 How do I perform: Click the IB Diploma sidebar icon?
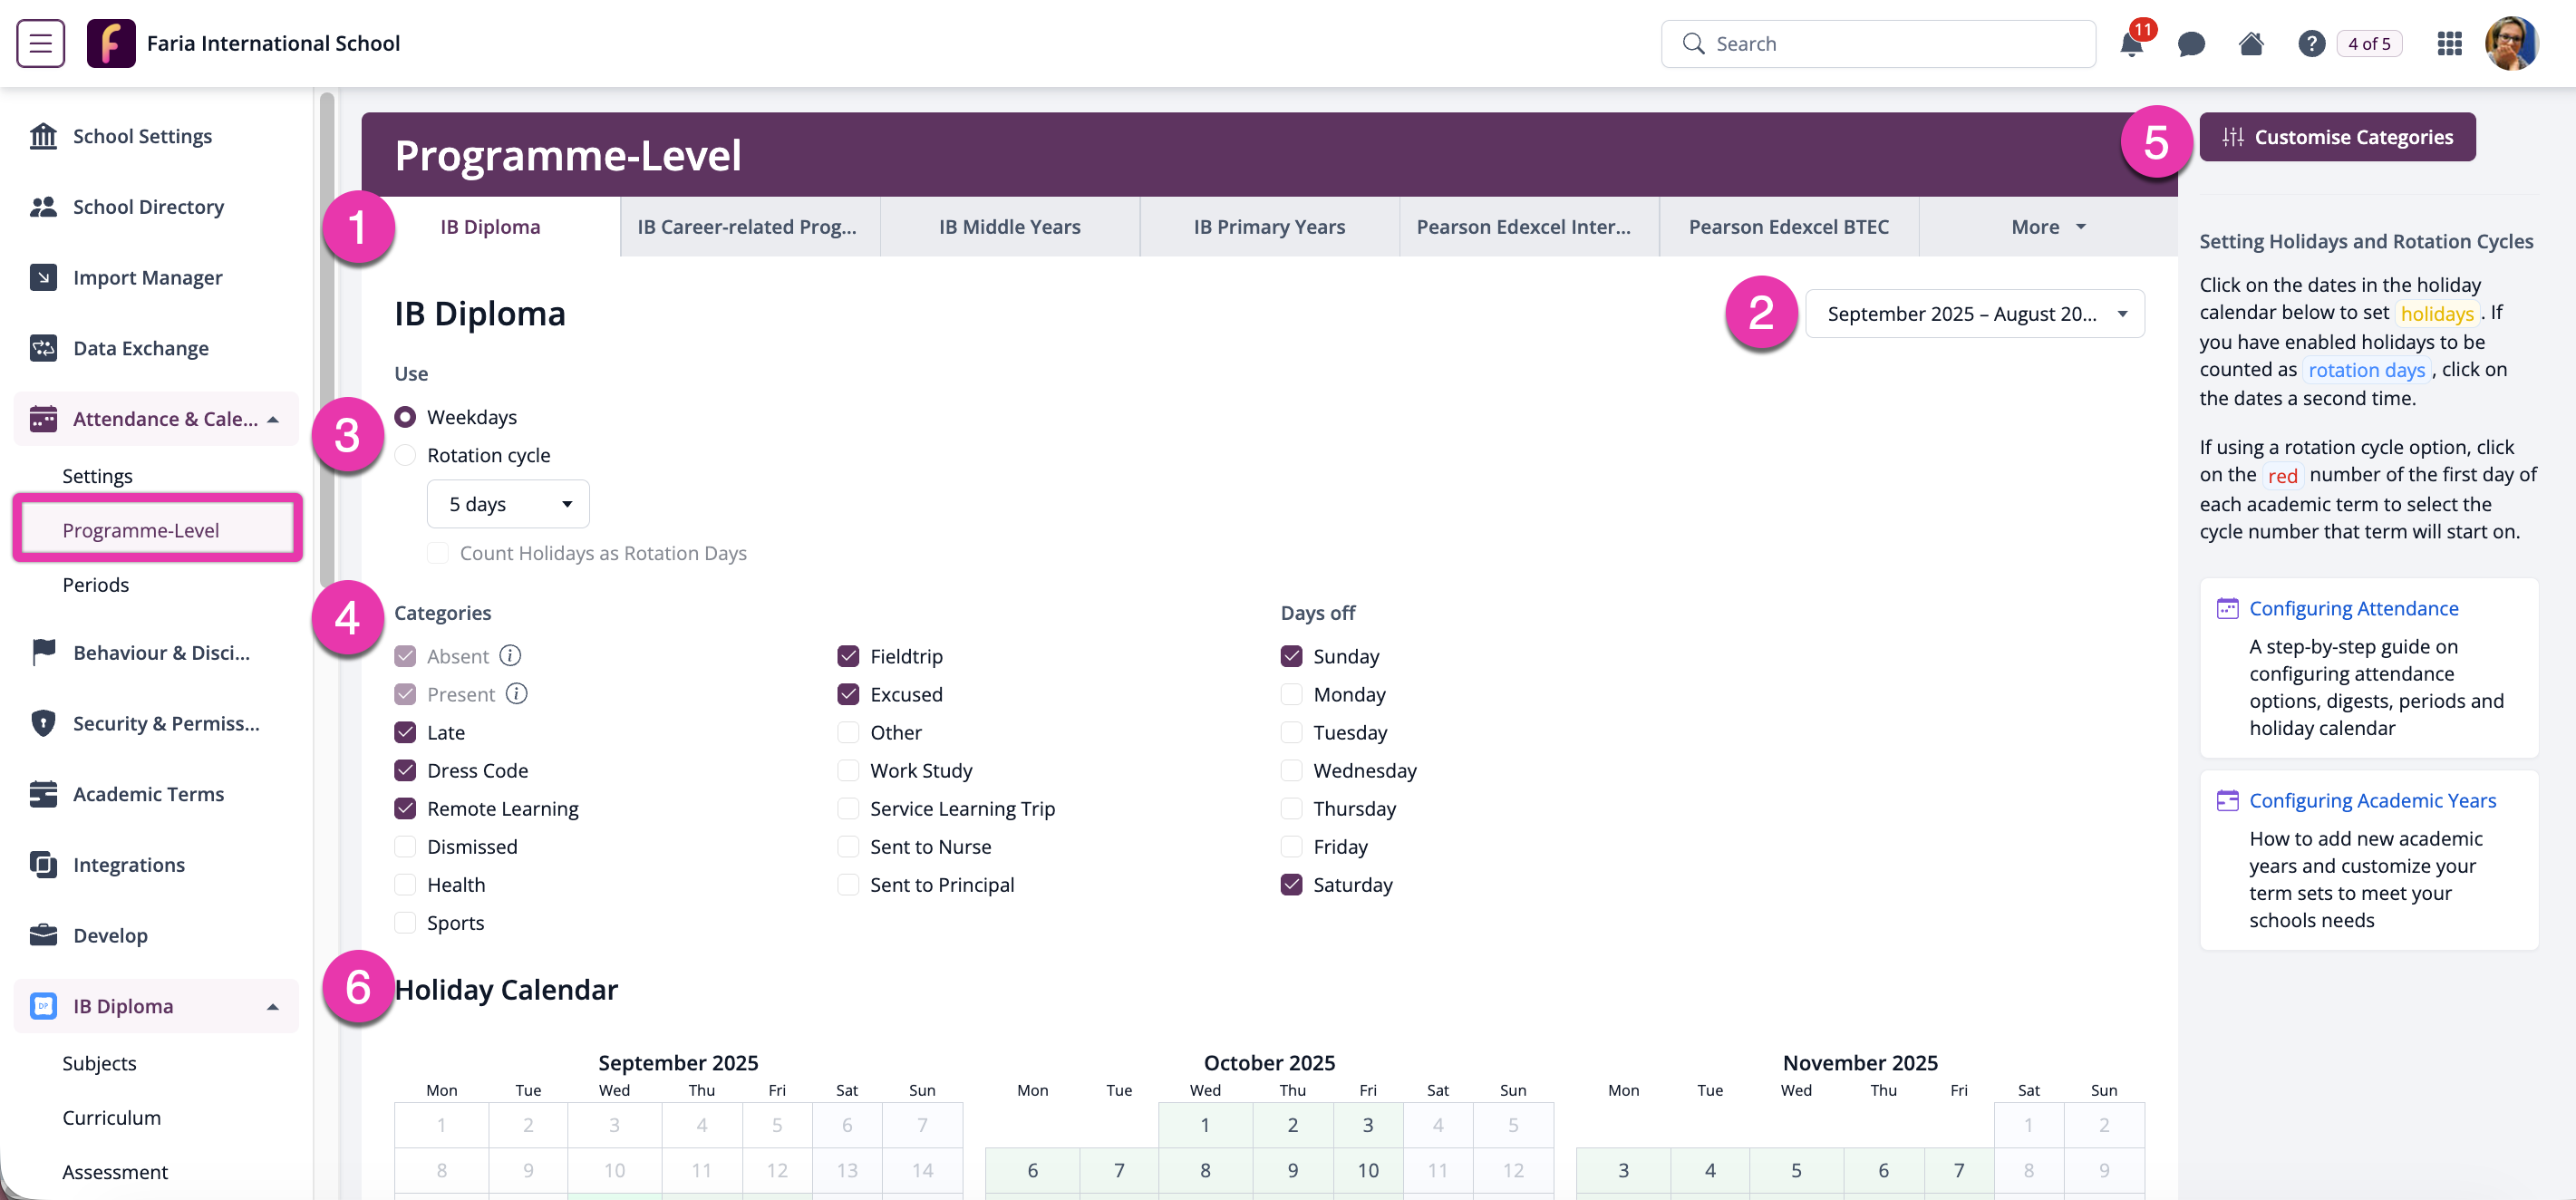click(x=43, y=1006)
